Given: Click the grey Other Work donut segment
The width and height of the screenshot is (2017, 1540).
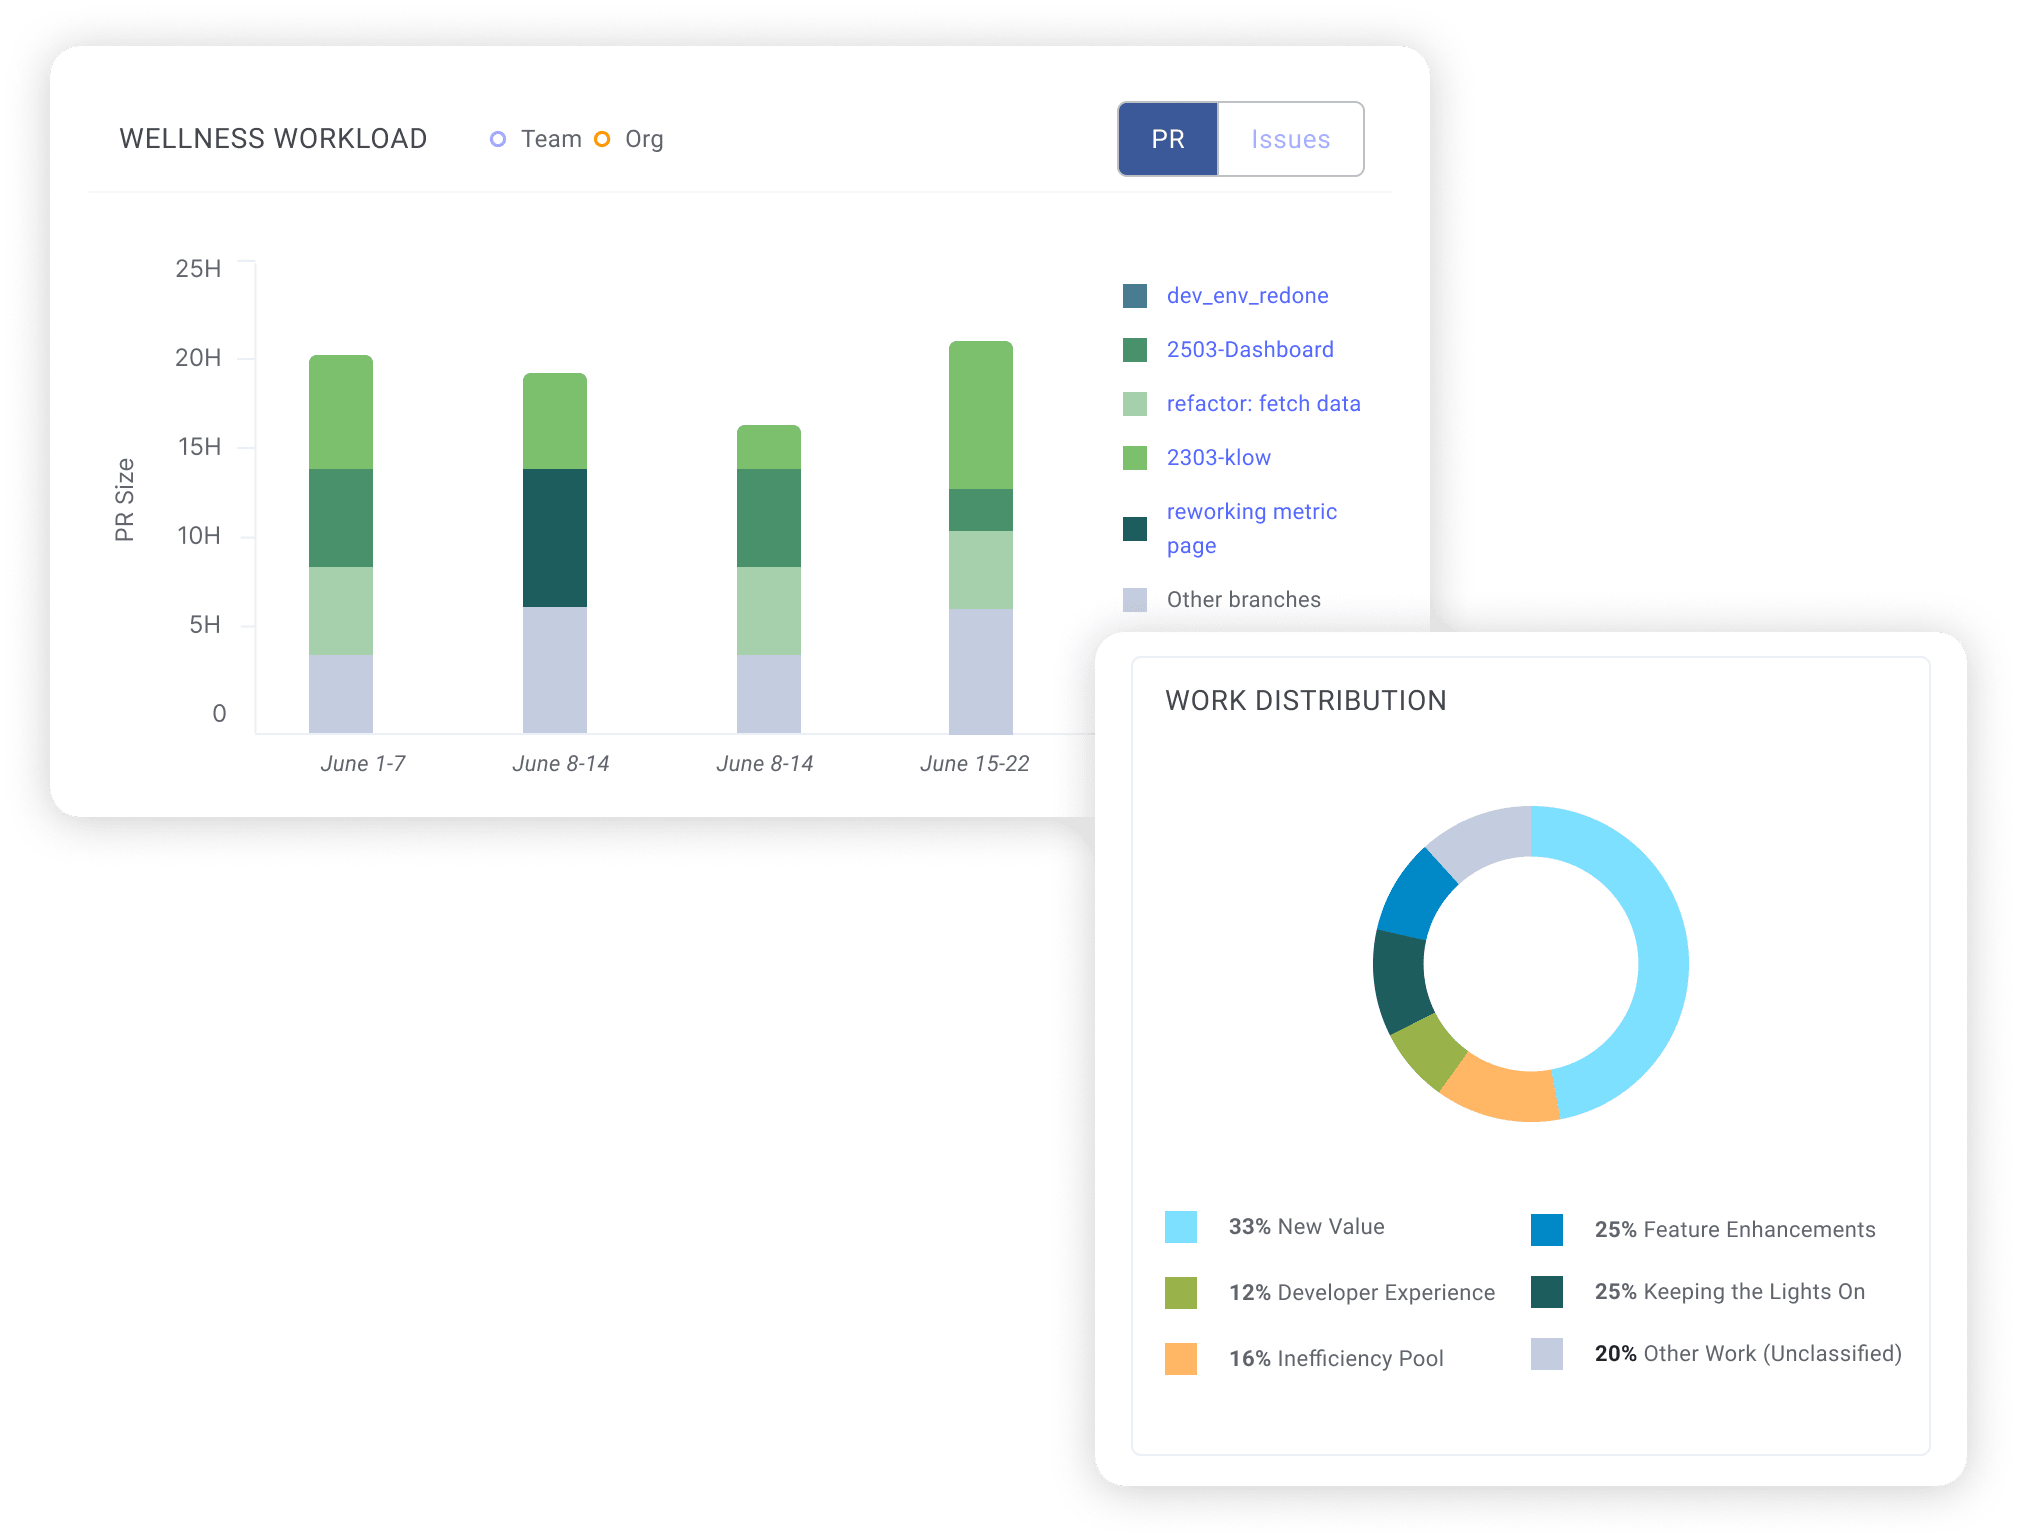Looking at the screenshot, I should click(x=1483, y=841).
